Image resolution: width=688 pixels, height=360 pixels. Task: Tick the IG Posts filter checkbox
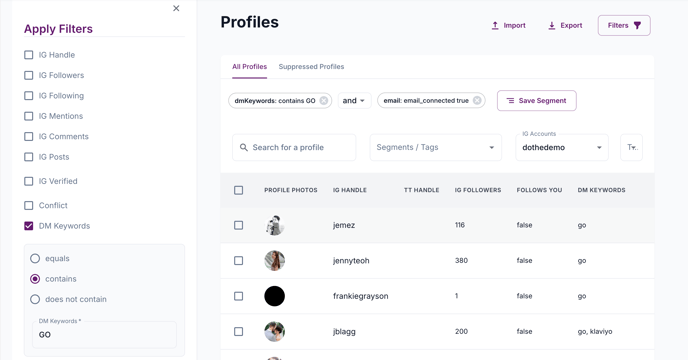tap(29, 157)
